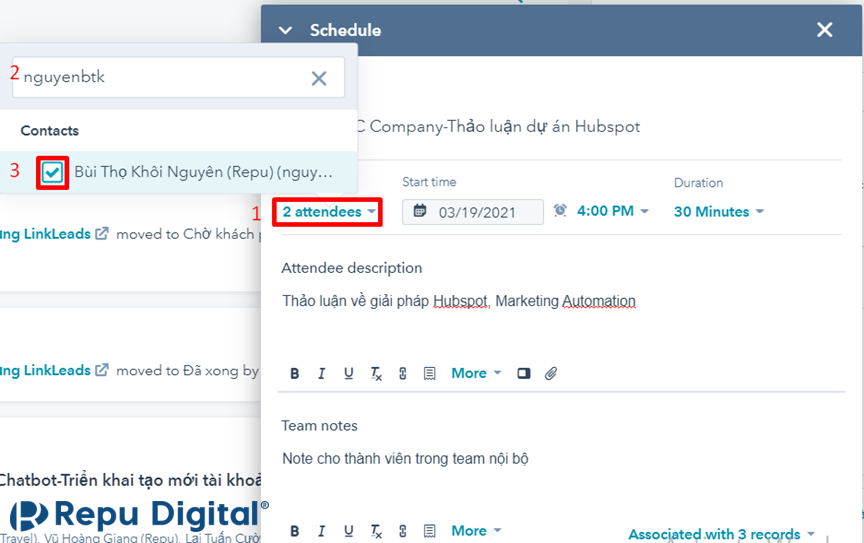Click the paperclip attachment icon
The height and width of the screenshot is (543, 864).
[551, 374]
